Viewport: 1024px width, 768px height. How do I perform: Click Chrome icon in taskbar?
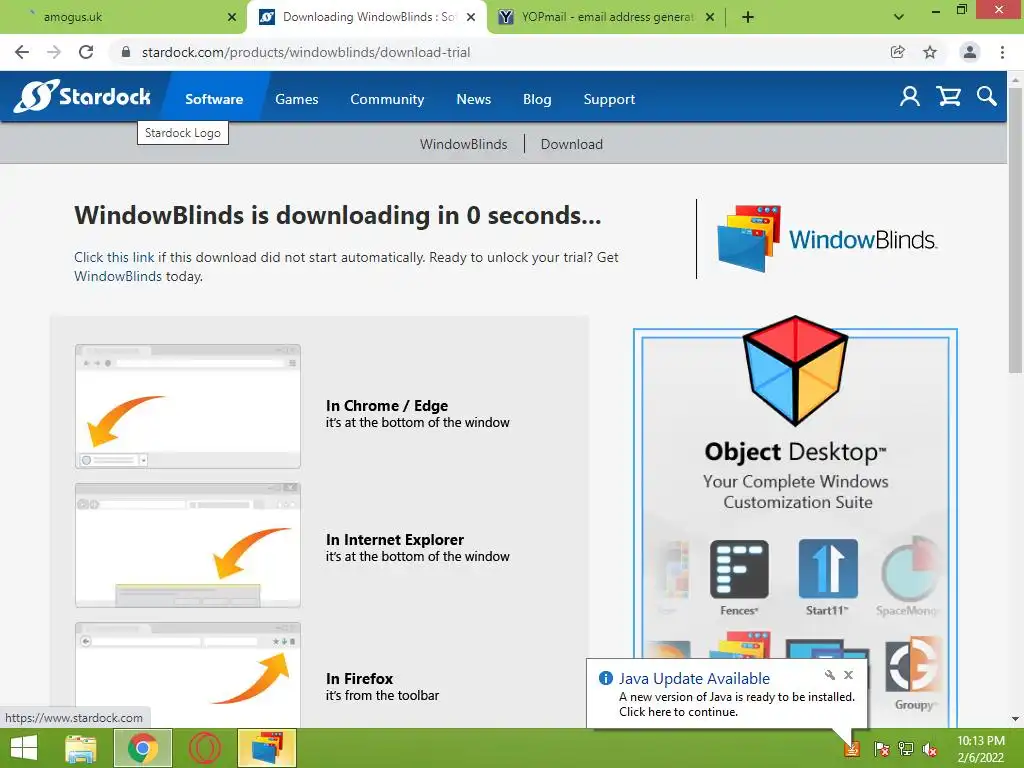pos(143,748)
